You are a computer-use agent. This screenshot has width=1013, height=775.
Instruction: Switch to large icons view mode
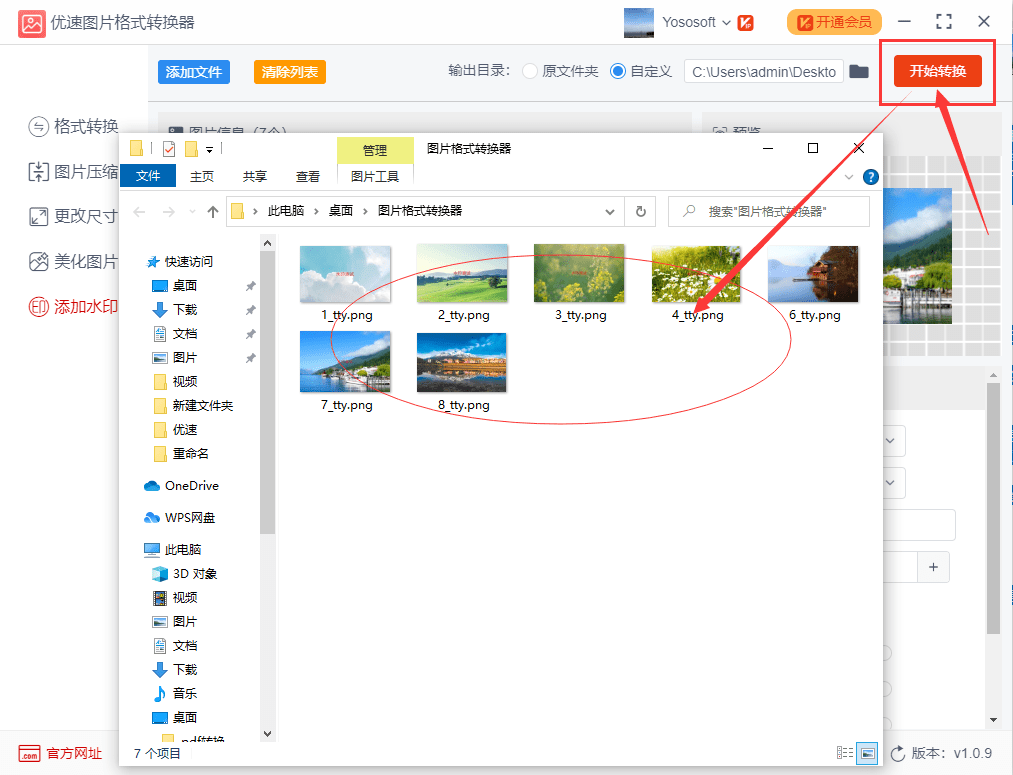(867, 753)
